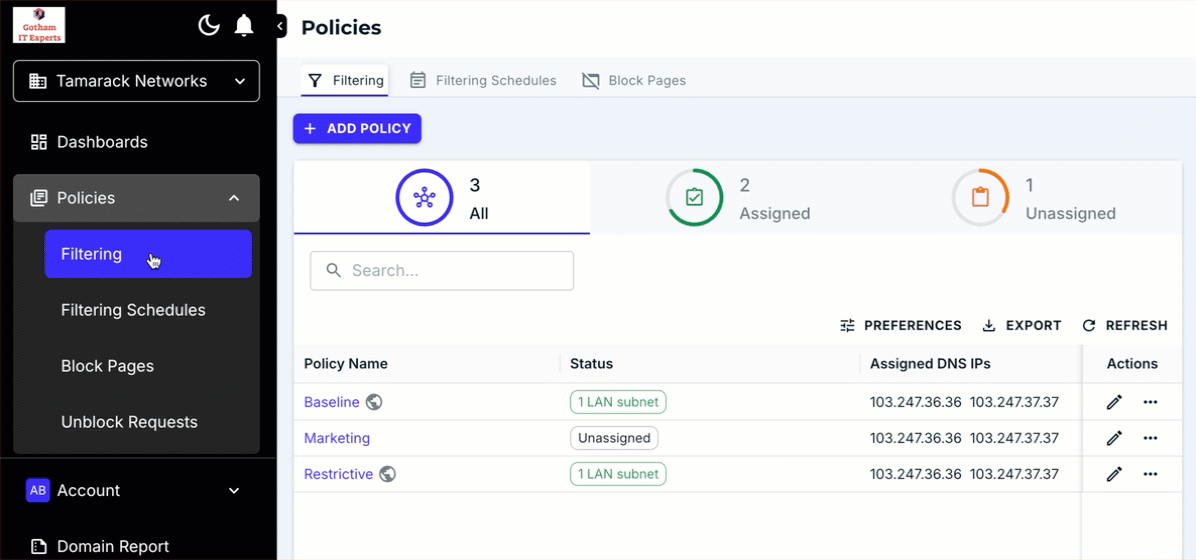This screenshot has width=1196, height=560.
Task: Open the Marketing policy link
Action: (336, 438)
